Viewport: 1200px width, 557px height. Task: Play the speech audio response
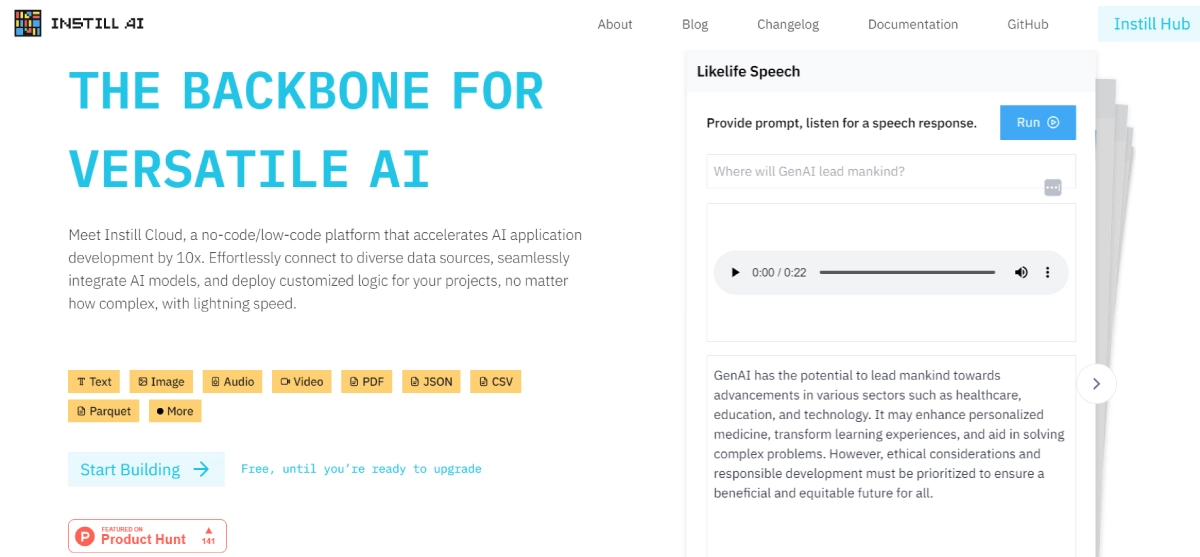736,272
